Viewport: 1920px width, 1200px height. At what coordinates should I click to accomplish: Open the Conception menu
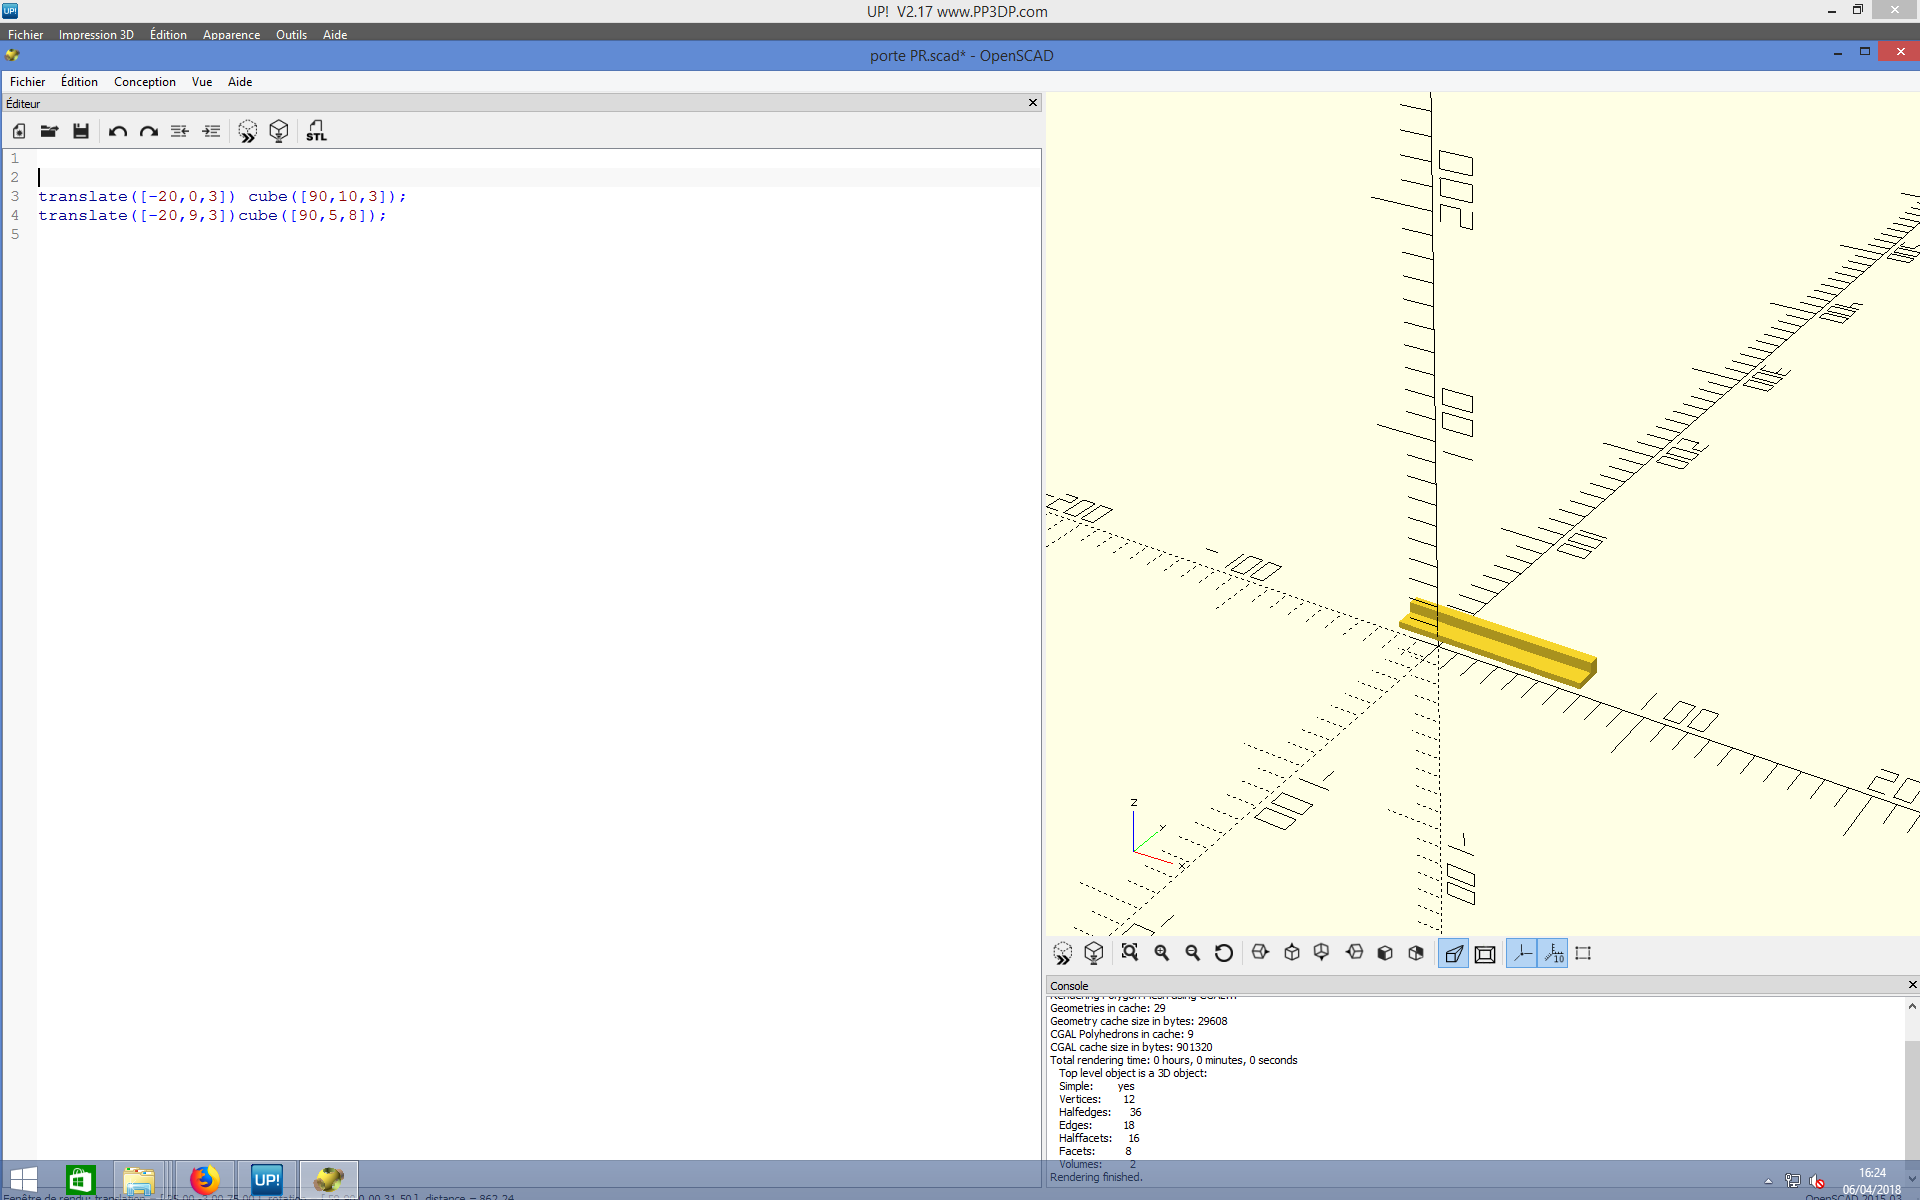click(144, 82)
